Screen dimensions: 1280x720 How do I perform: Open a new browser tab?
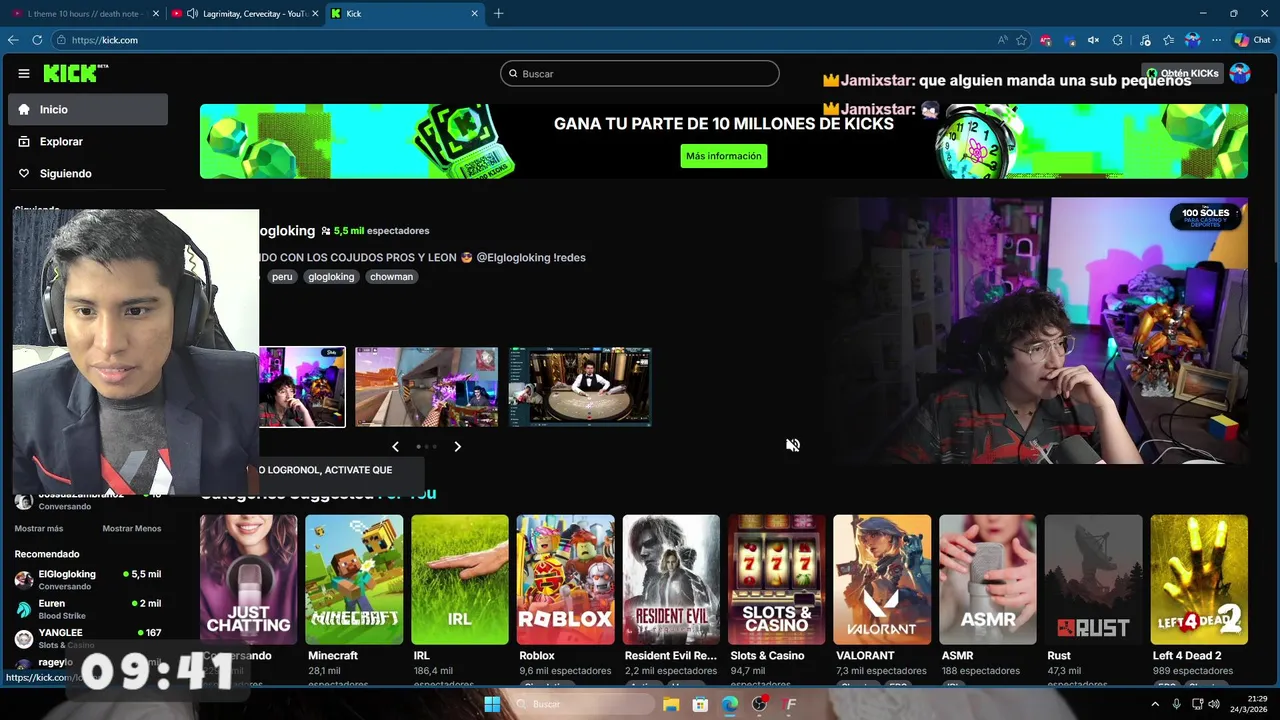coord(499,13)
